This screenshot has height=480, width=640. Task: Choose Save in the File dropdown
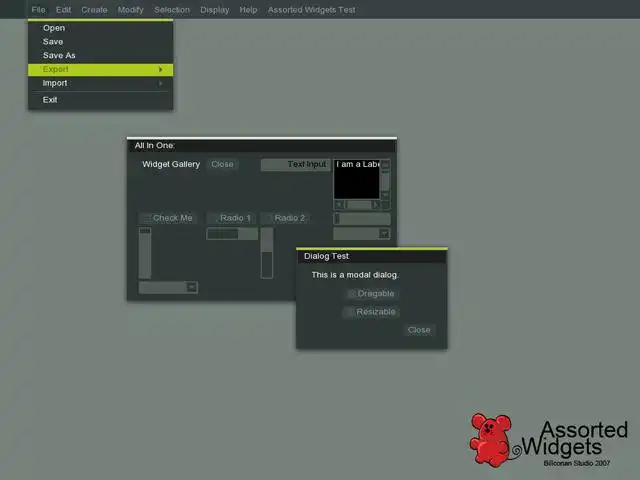pyautogui.click(x=100, y=42)
